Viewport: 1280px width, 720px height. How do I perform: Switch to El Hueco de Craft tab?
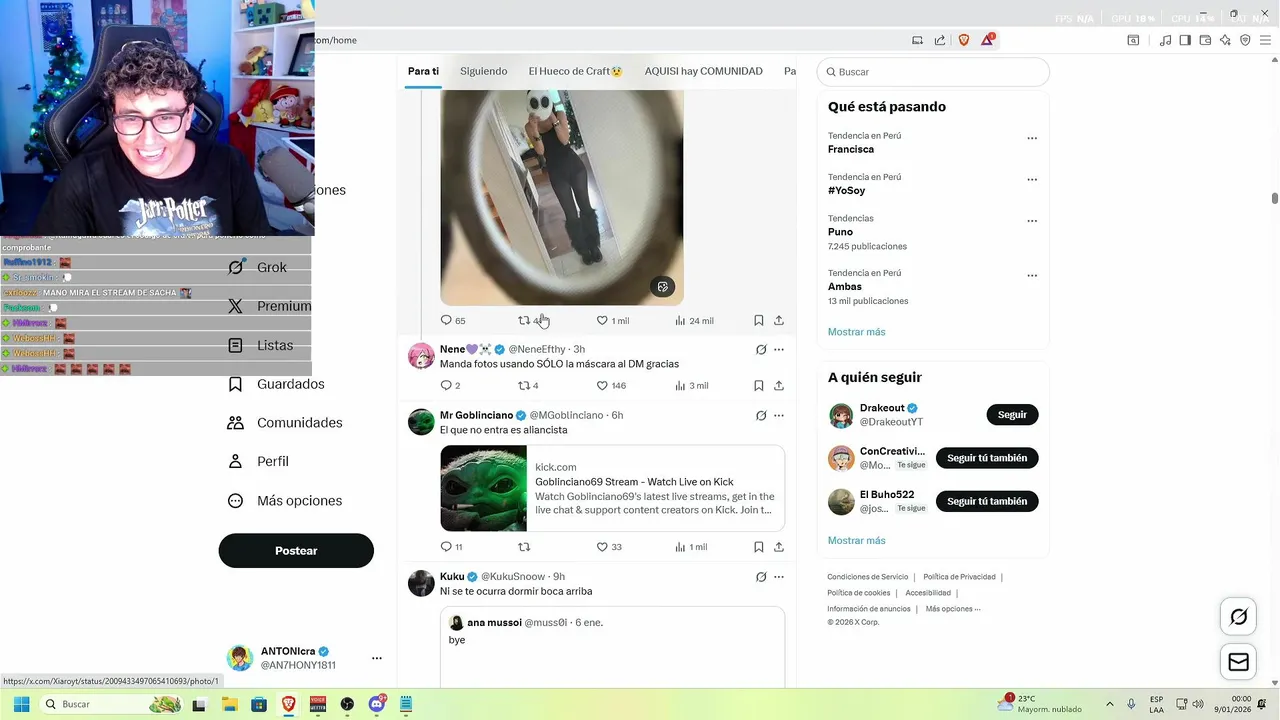click(x=576, y=71)
